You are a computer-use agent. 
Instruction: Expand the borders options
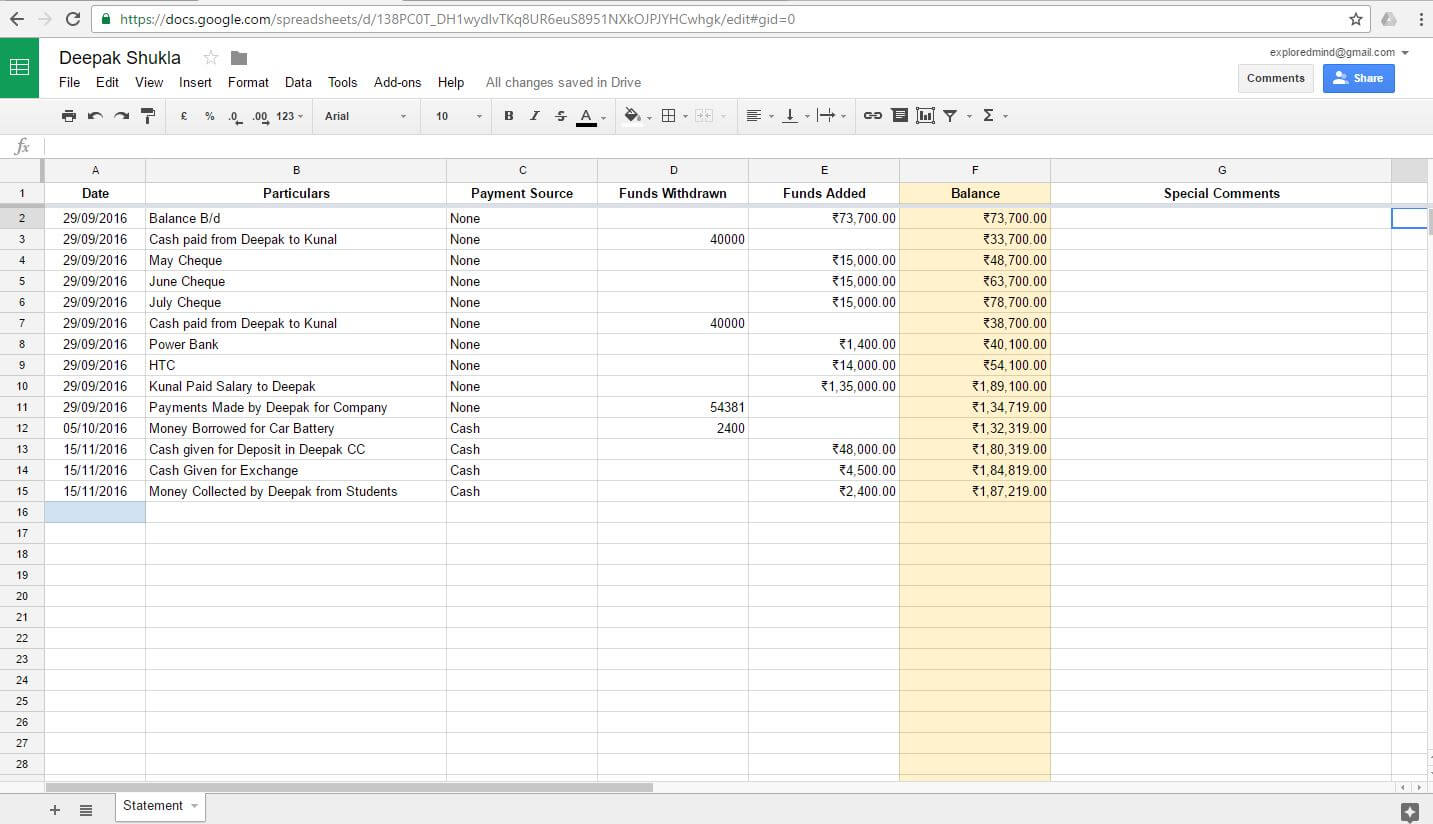(x=686, y=115)
